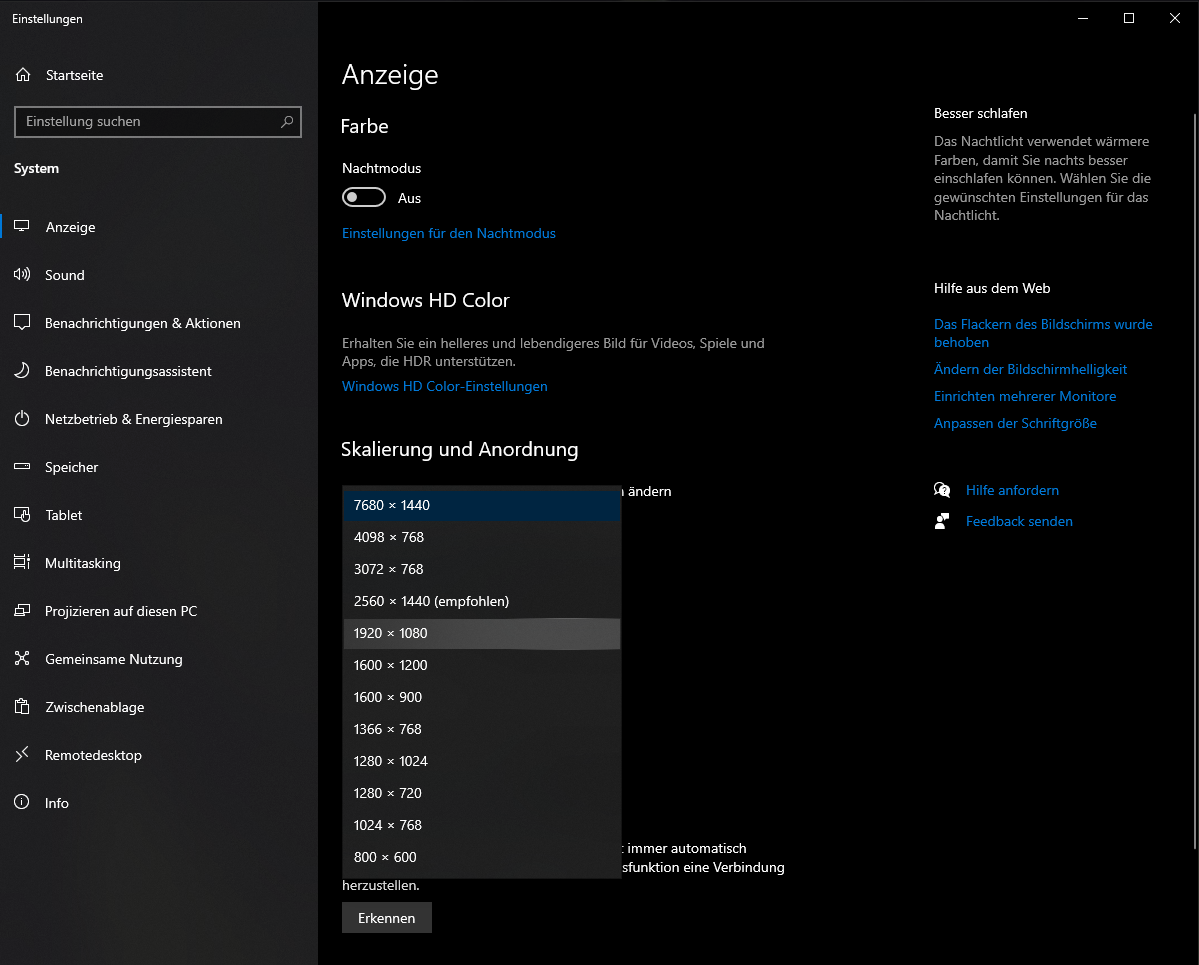
Task: Go to the Zwischenablage page
Action: [x=158, y=707]
